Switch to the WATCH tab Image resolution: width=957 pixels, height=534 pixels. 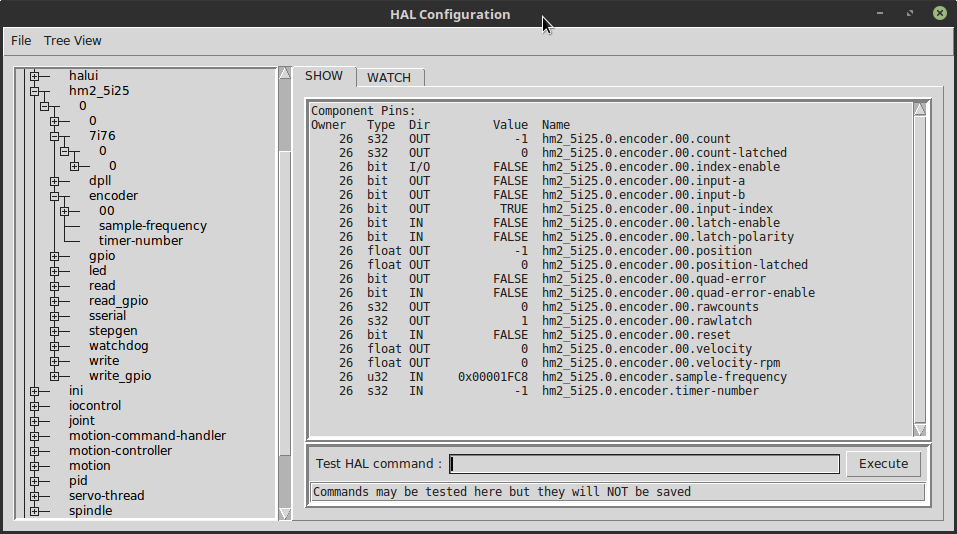[389, 78]
